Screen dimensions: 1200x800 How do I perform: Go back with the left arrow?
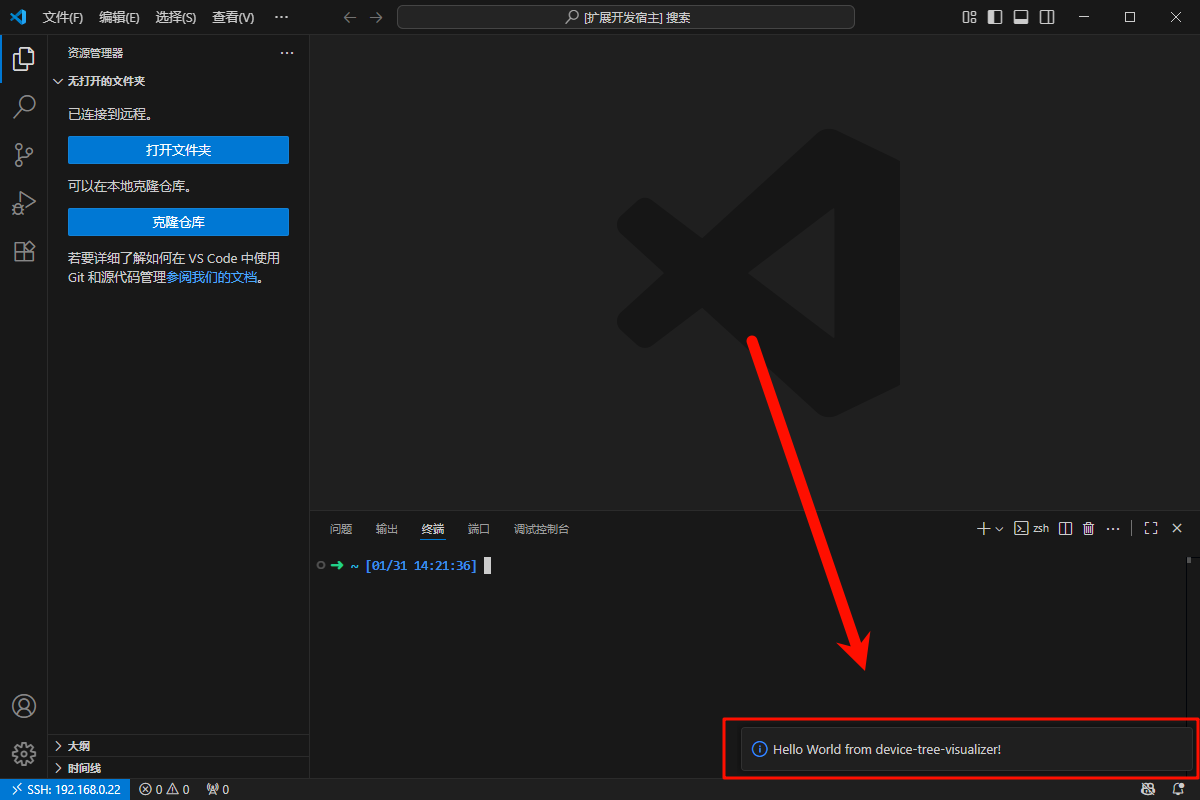pyautogui.click(x=350, y=17)
